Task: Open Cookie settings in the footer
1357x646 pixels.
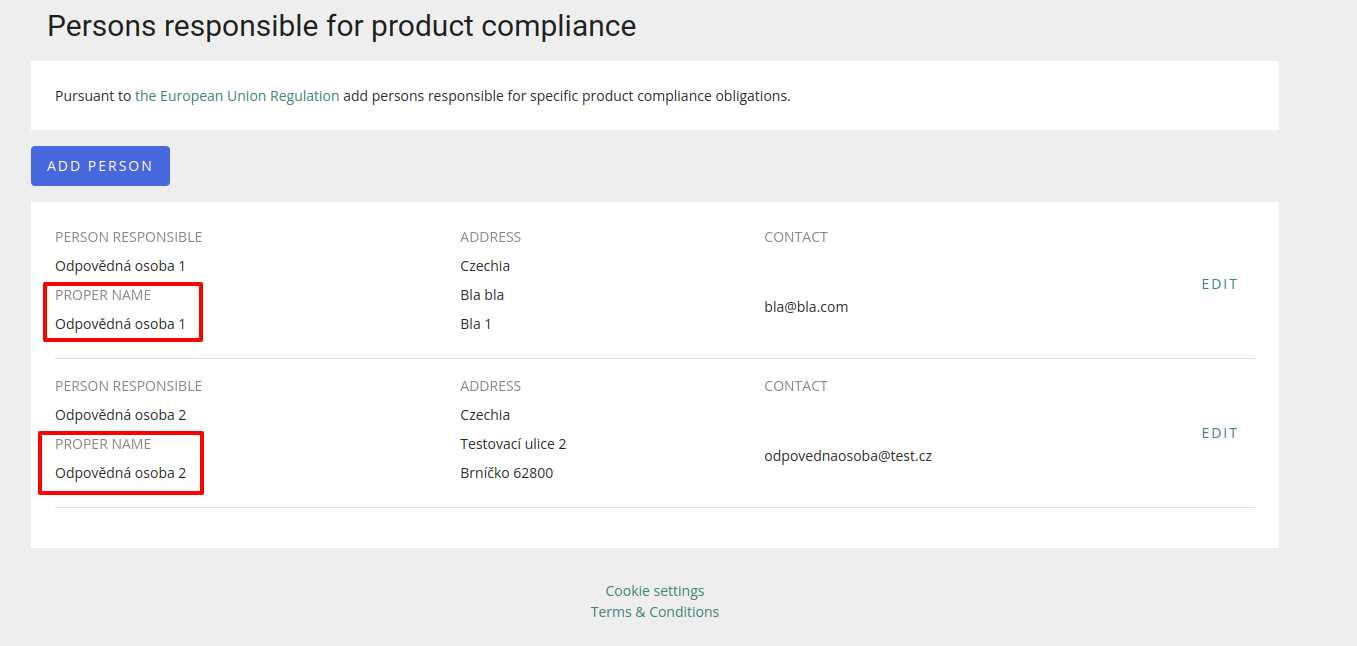Action: (x=655, y=591)
